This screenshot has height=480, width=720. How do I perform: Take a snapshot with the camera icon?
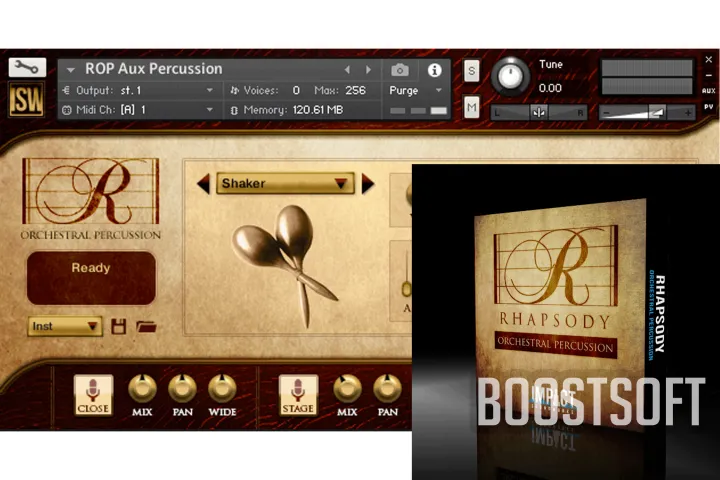tap(400, 70)
